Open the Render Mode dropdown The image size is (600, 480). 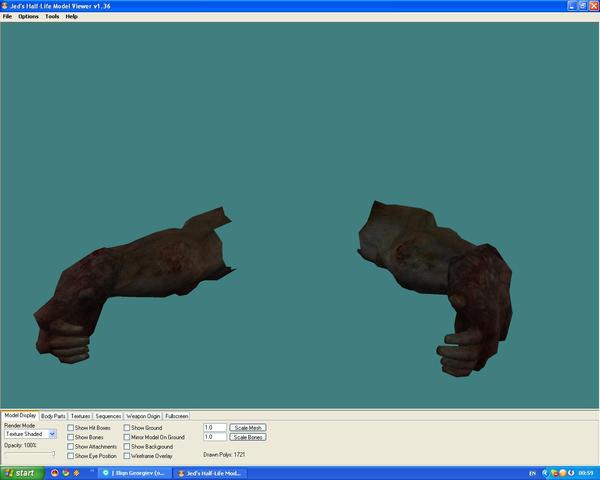coord(30,434)
